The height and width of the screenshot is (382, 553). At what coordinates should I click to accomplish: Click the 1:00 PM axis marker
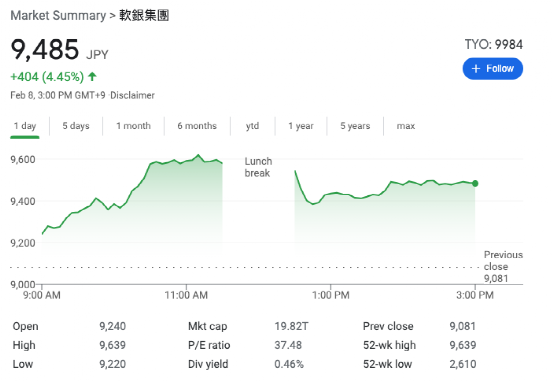point(331,295)
